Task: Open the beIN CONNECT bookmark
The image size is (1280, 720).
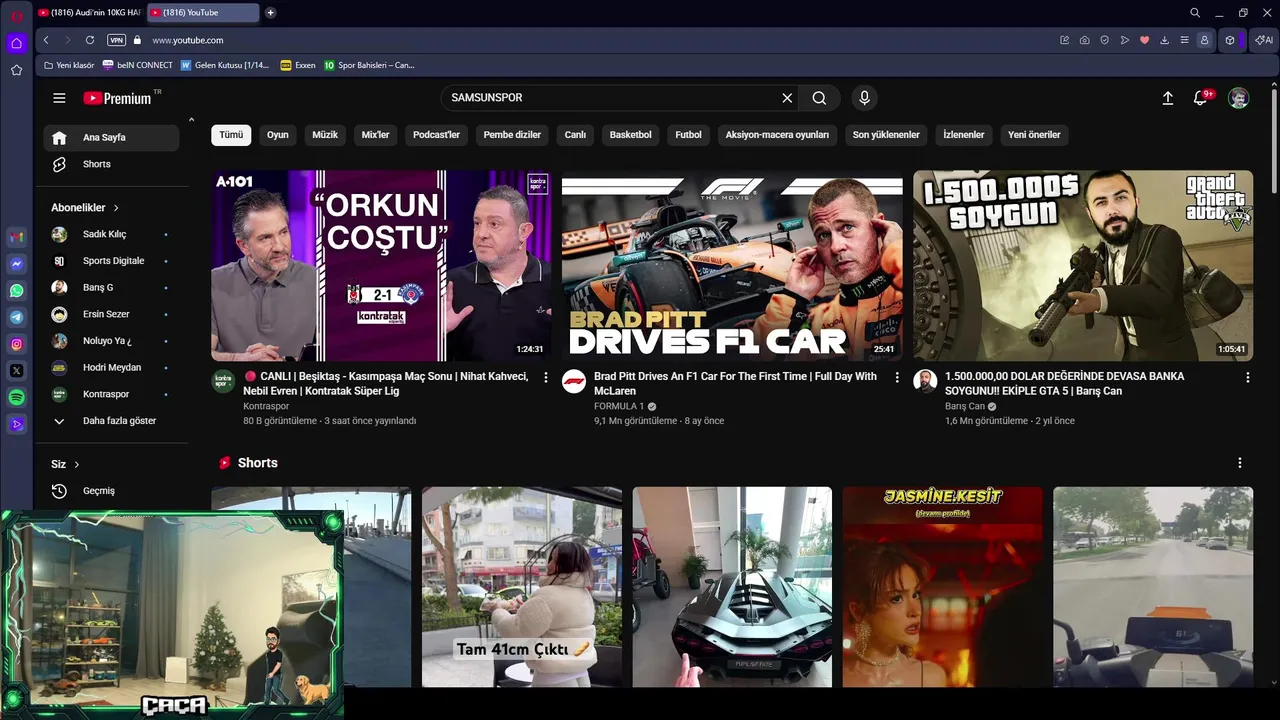Action: pos(138,65)
